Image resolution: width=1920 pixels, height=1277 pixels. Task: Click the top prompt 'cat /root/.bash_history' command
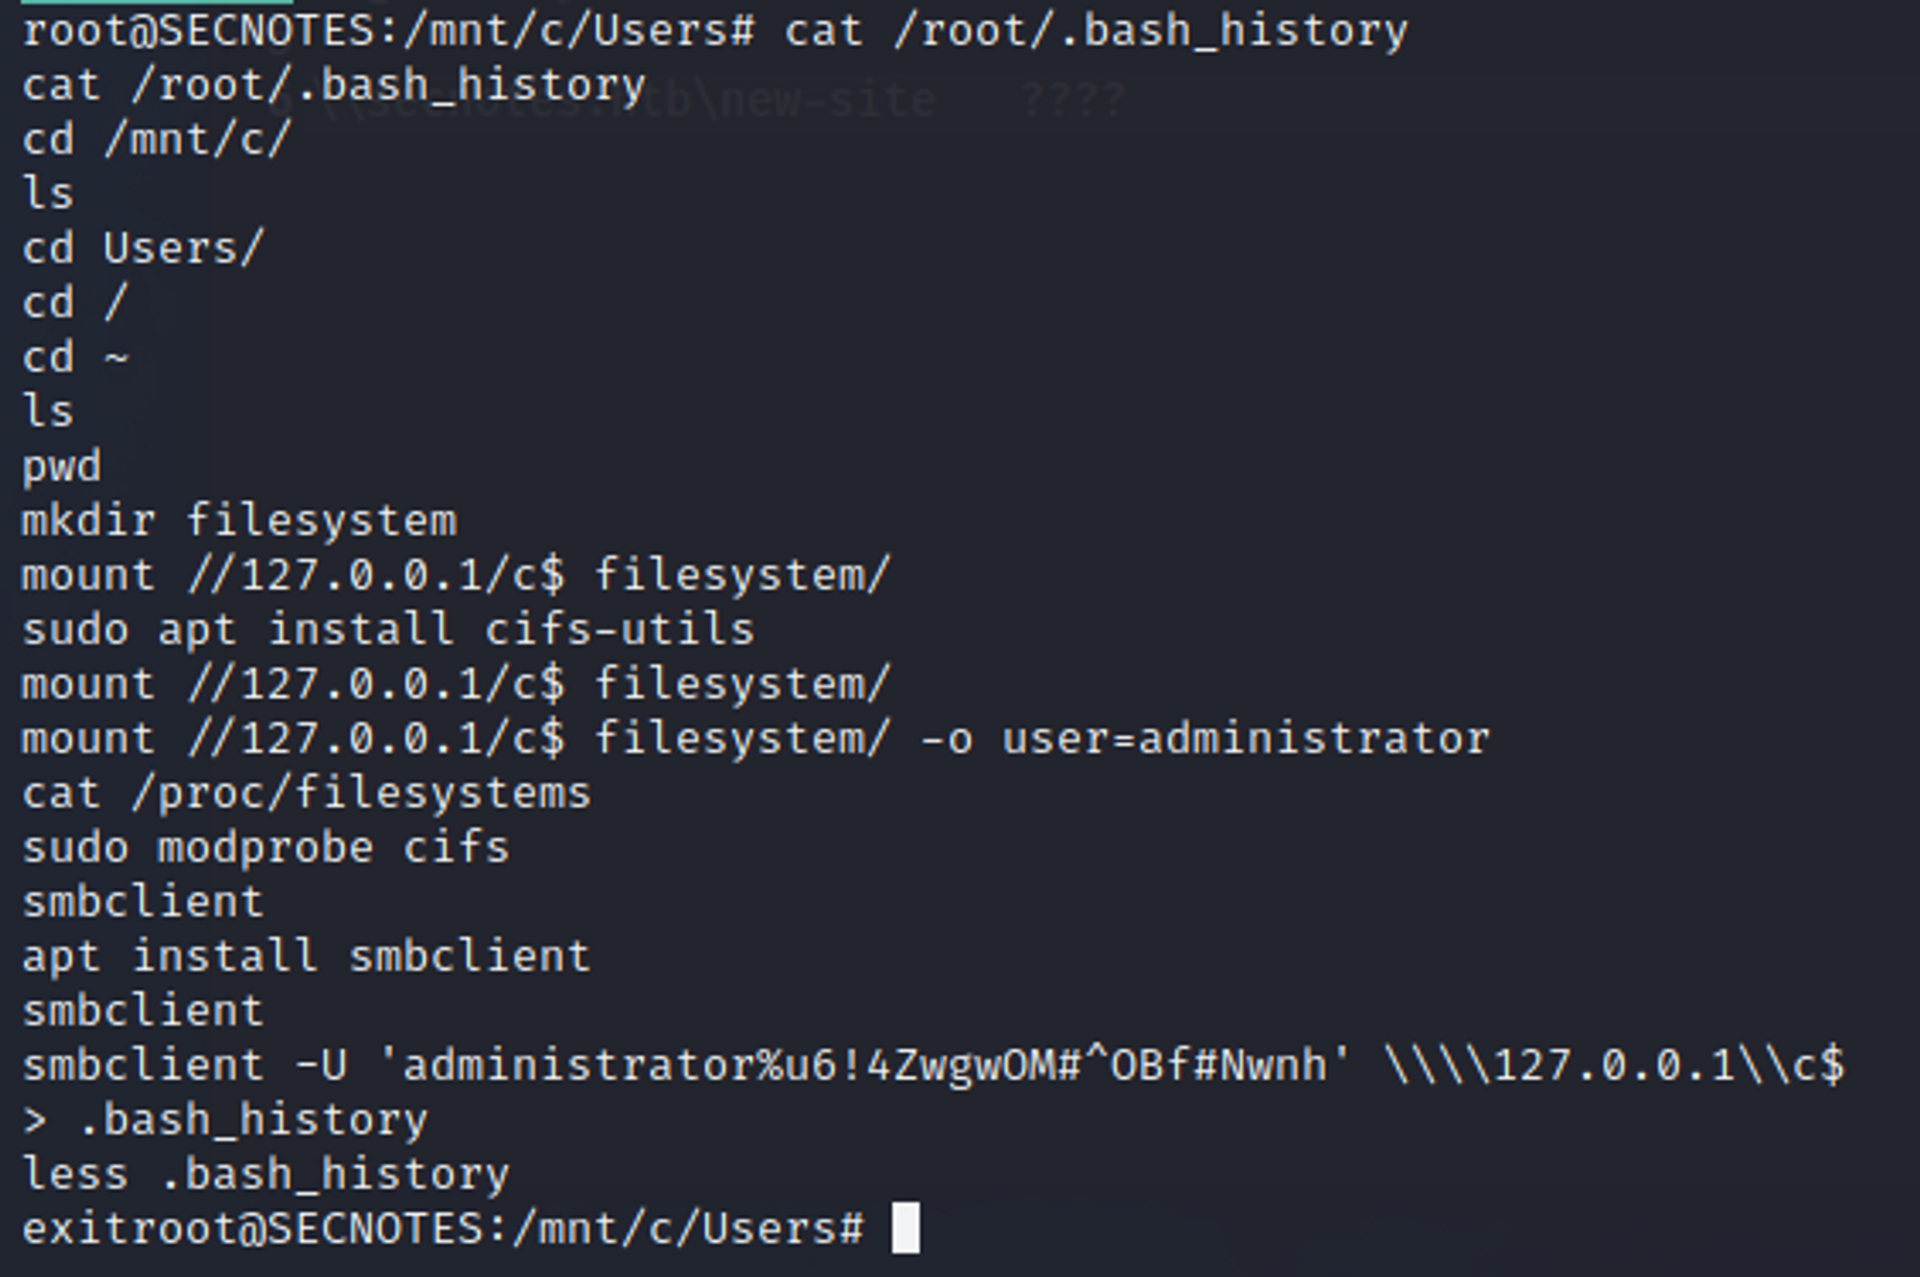point(1097,31)
